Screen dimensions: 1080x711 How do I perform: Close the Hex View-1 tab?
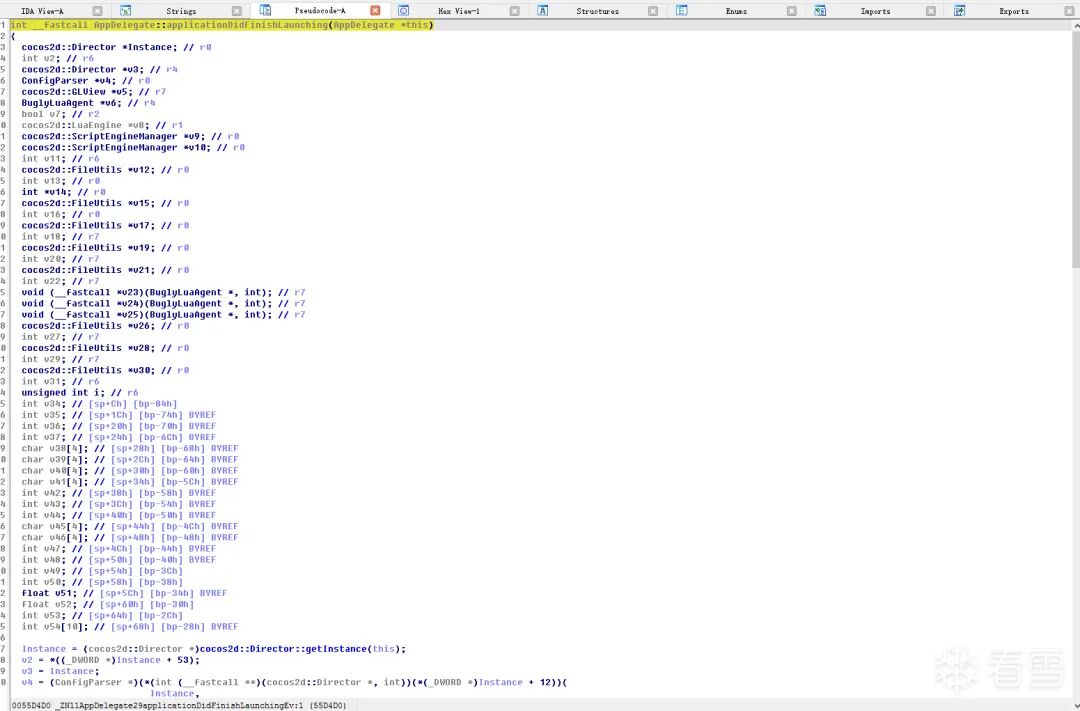[514, 11]
